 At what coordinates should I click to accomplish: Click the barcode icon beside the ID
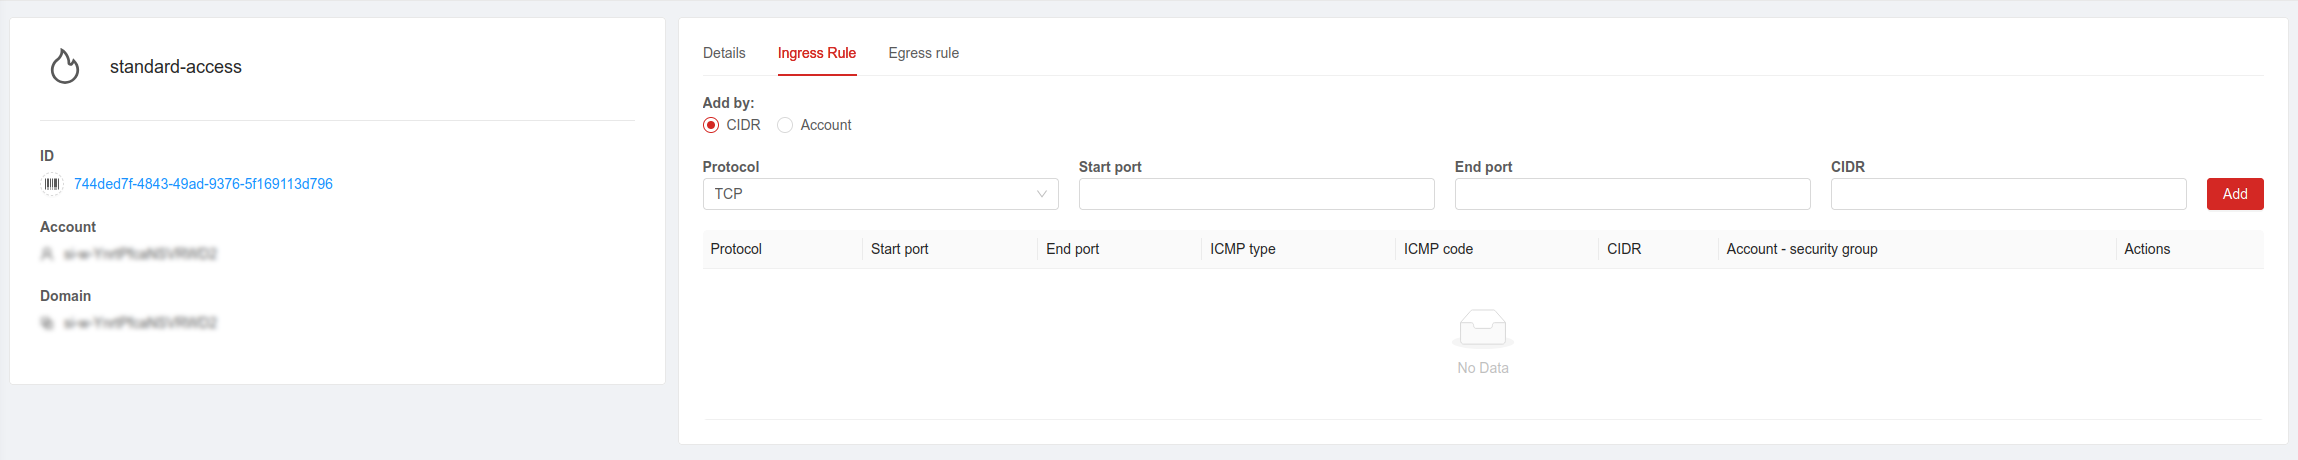point(52,184)
